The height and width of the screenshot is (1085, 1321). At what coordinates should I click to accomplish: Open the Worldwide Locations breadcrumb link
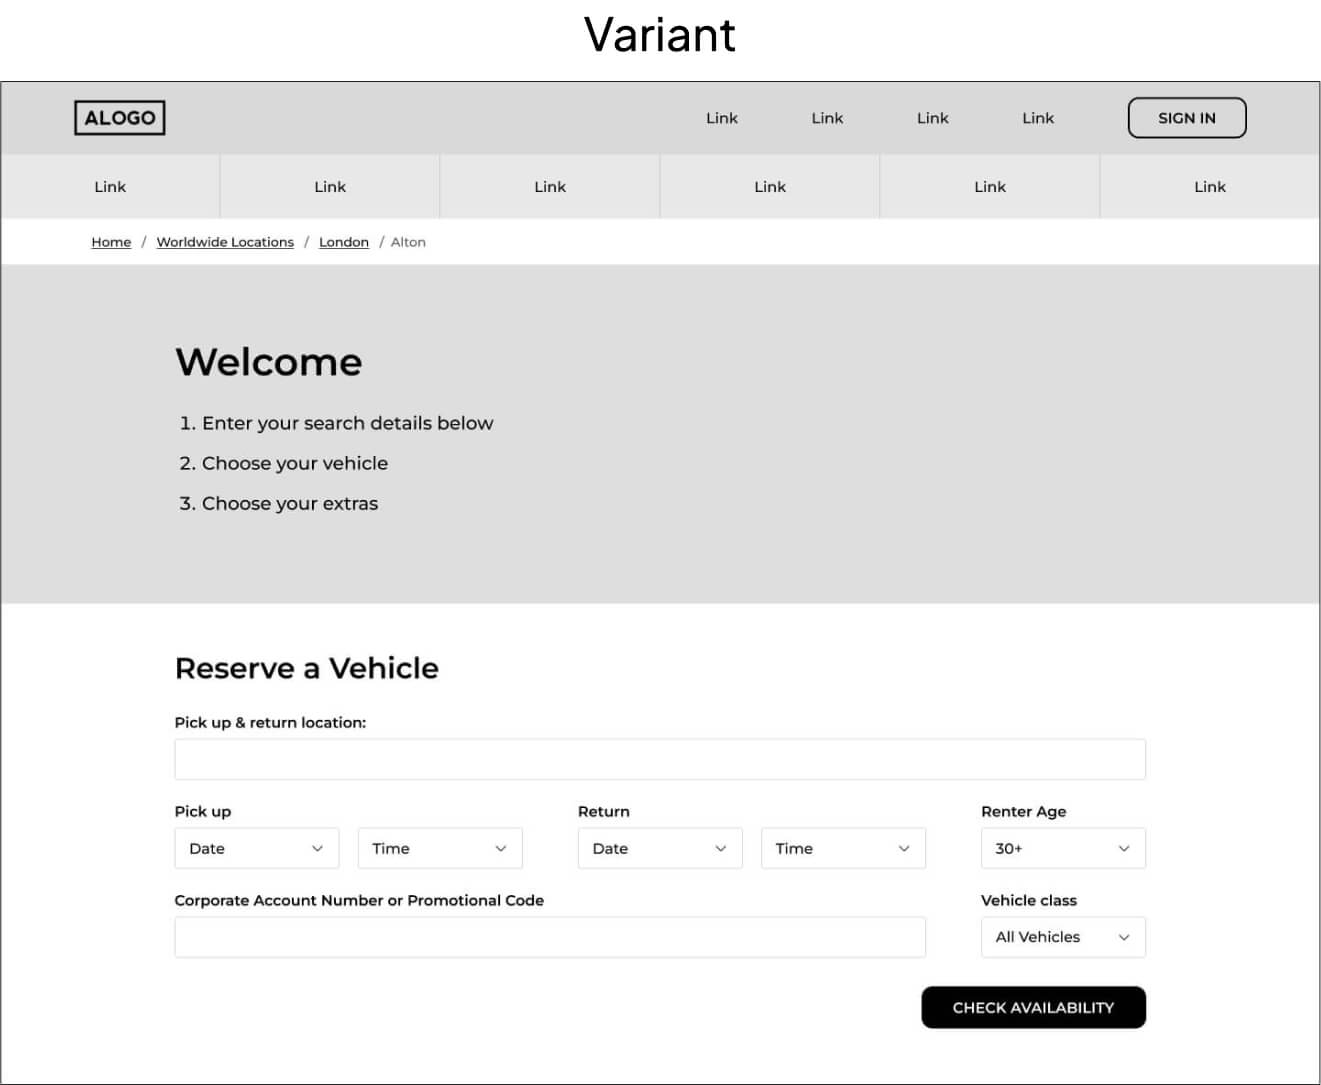[x=225, y=242]
